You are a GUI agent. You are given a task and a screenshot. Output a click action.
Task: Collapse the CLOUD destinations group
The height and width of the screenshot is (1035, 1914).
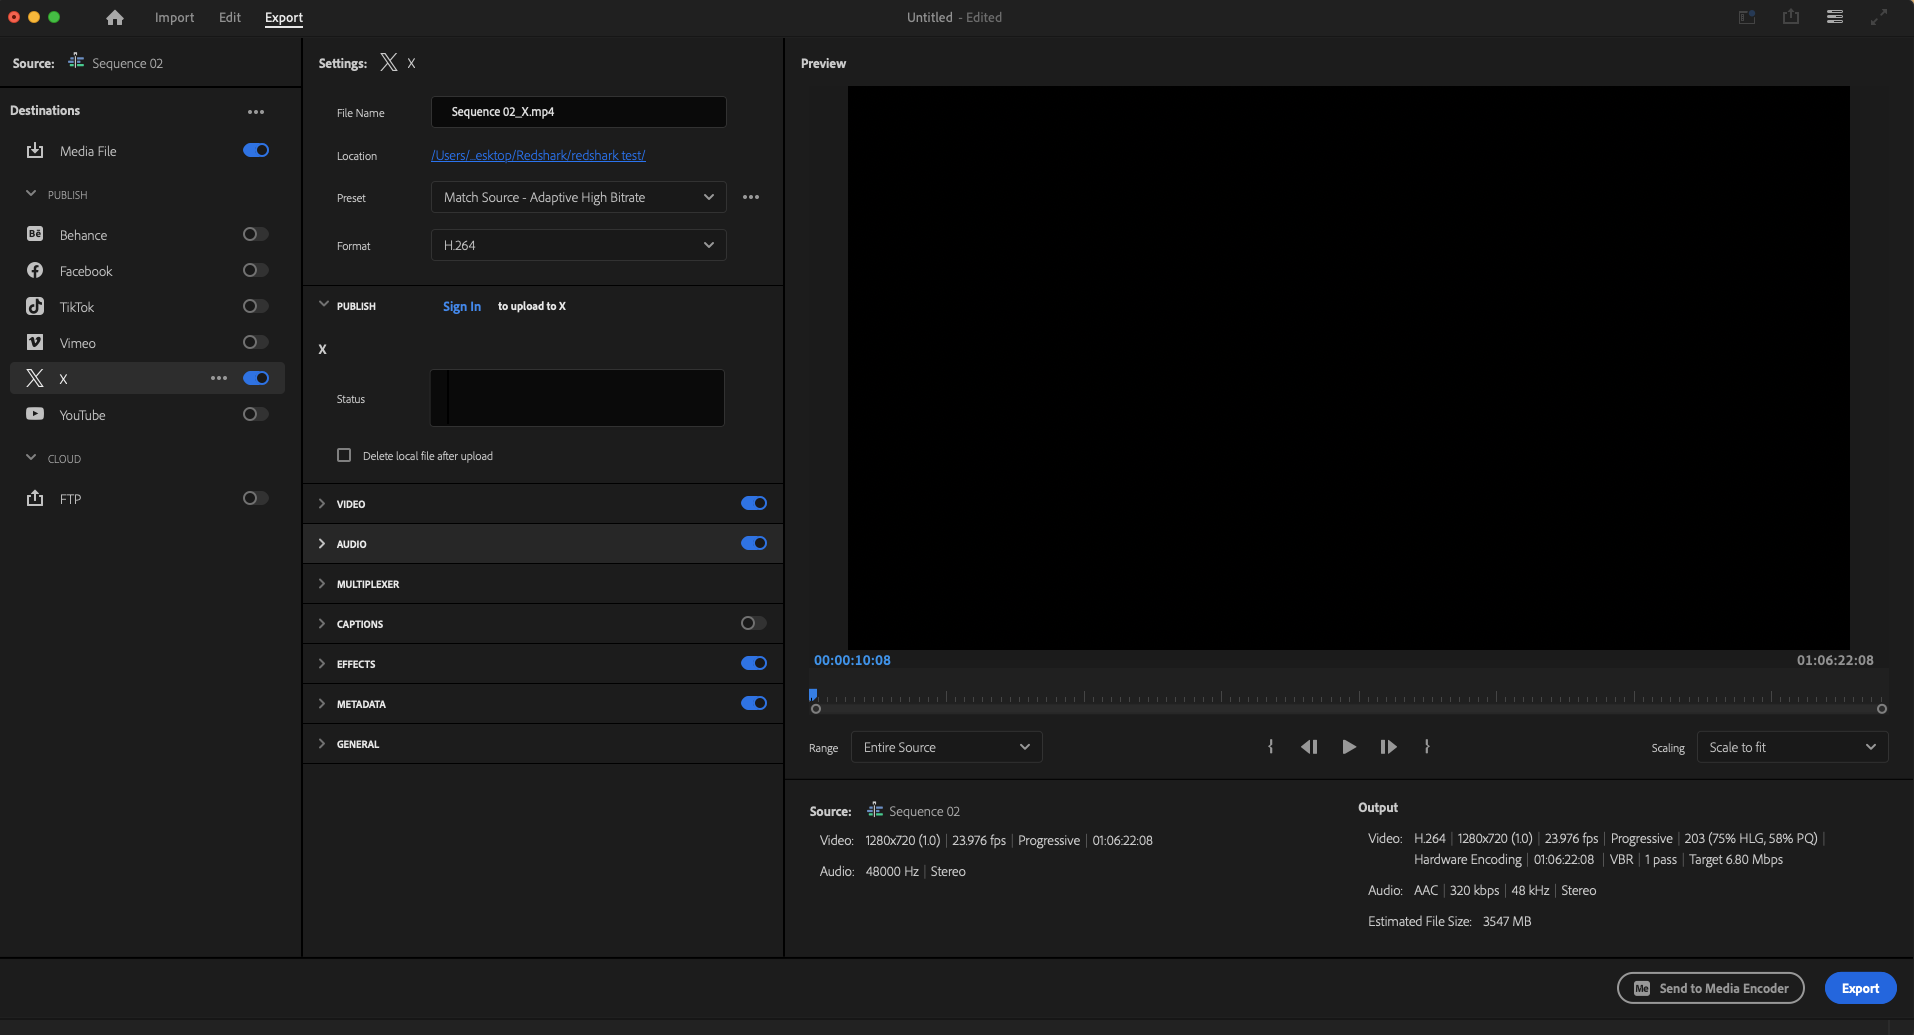(x=31, y=458)
